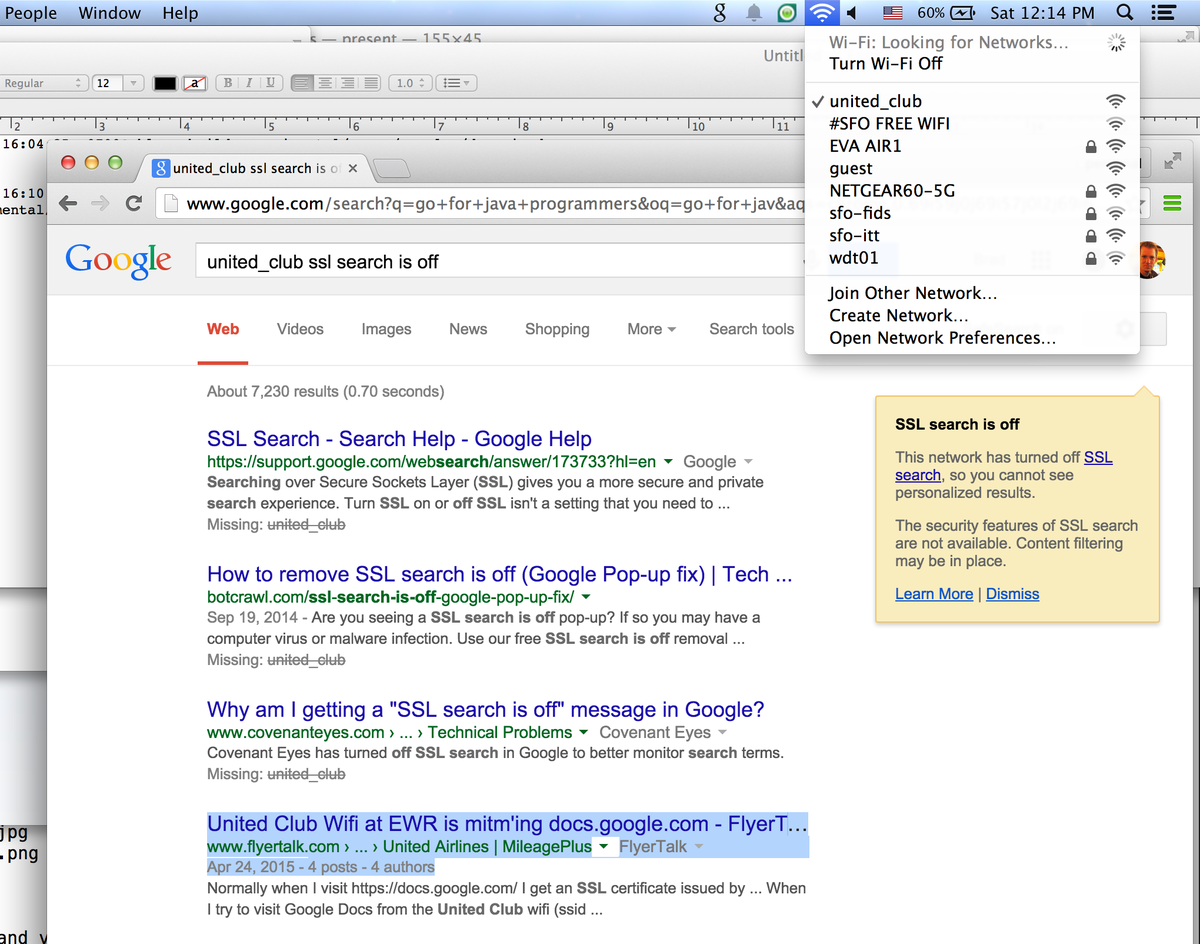Click the Google 'g' menu bar icon
This screenshot has height=944, width=1200.
tap(719, 13)
